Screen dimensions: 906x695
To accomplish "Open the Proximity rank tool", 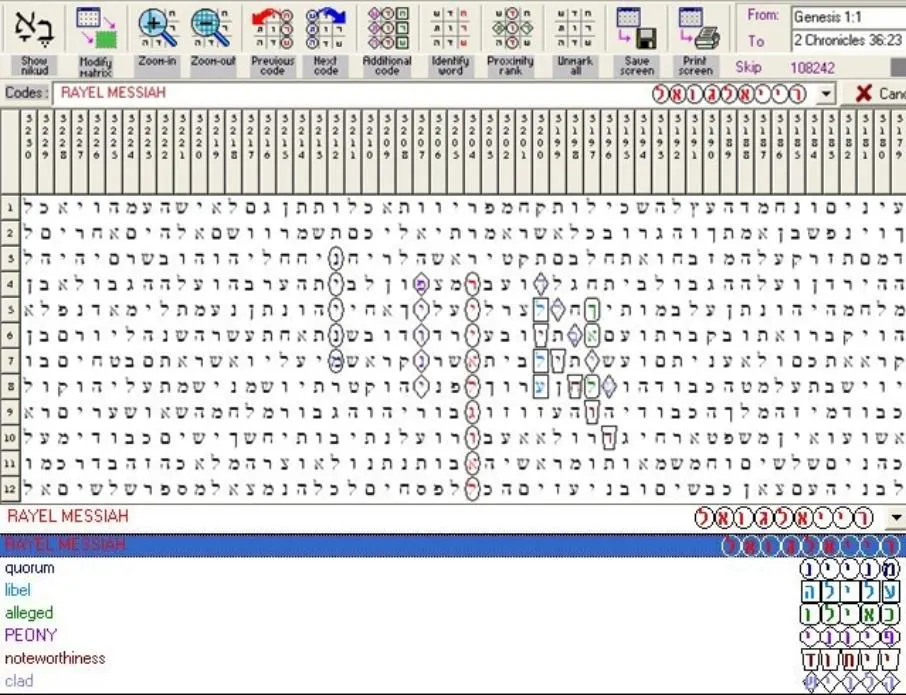I will [x=512, y=28].
